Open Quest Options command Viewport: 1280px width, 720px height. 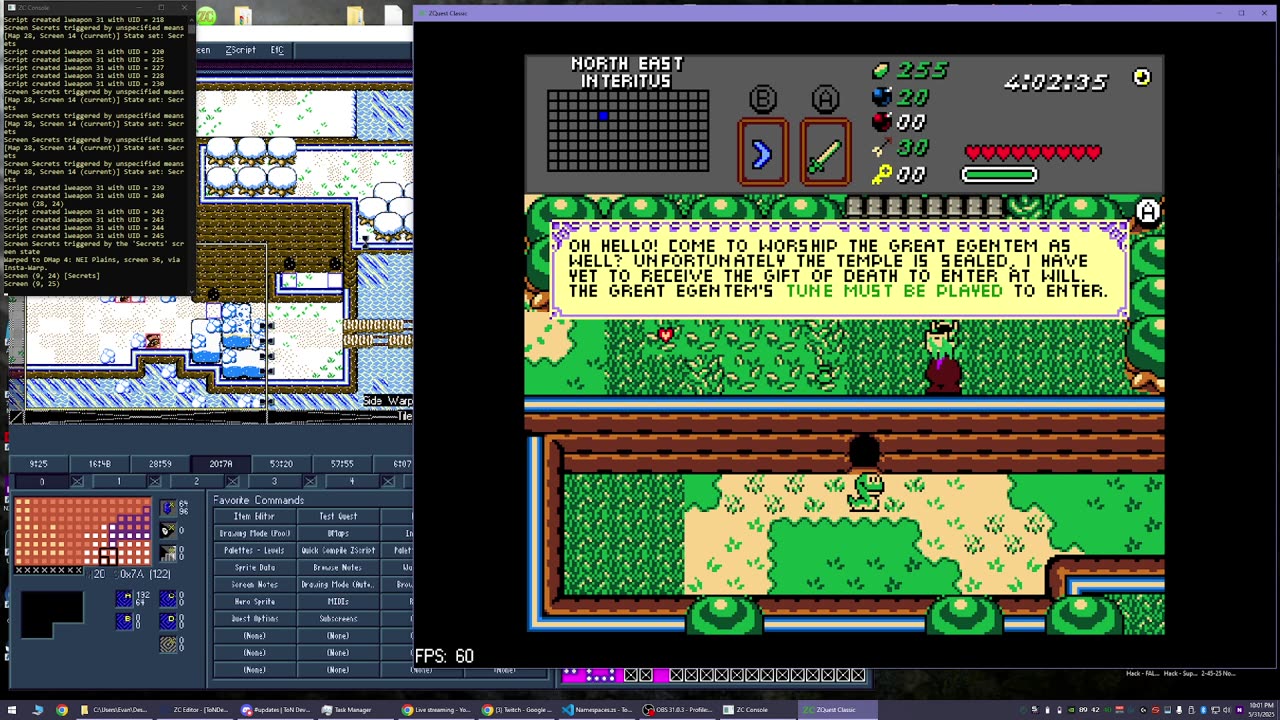pos(254,618)
